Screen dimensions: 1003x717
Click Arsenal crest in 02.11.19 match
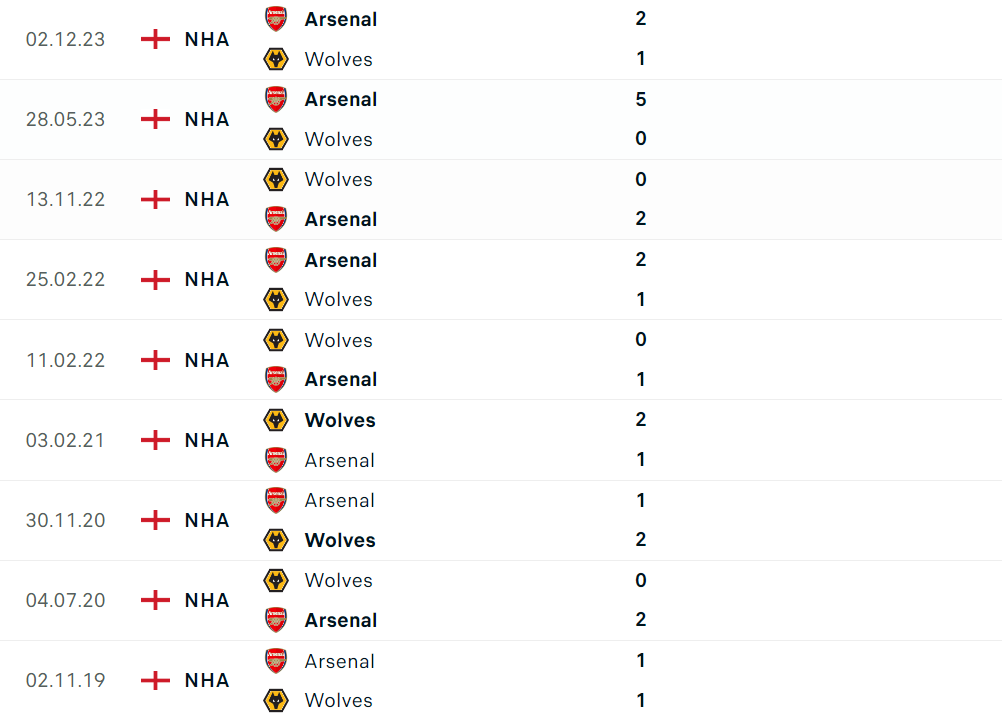(x=276, y=661)
